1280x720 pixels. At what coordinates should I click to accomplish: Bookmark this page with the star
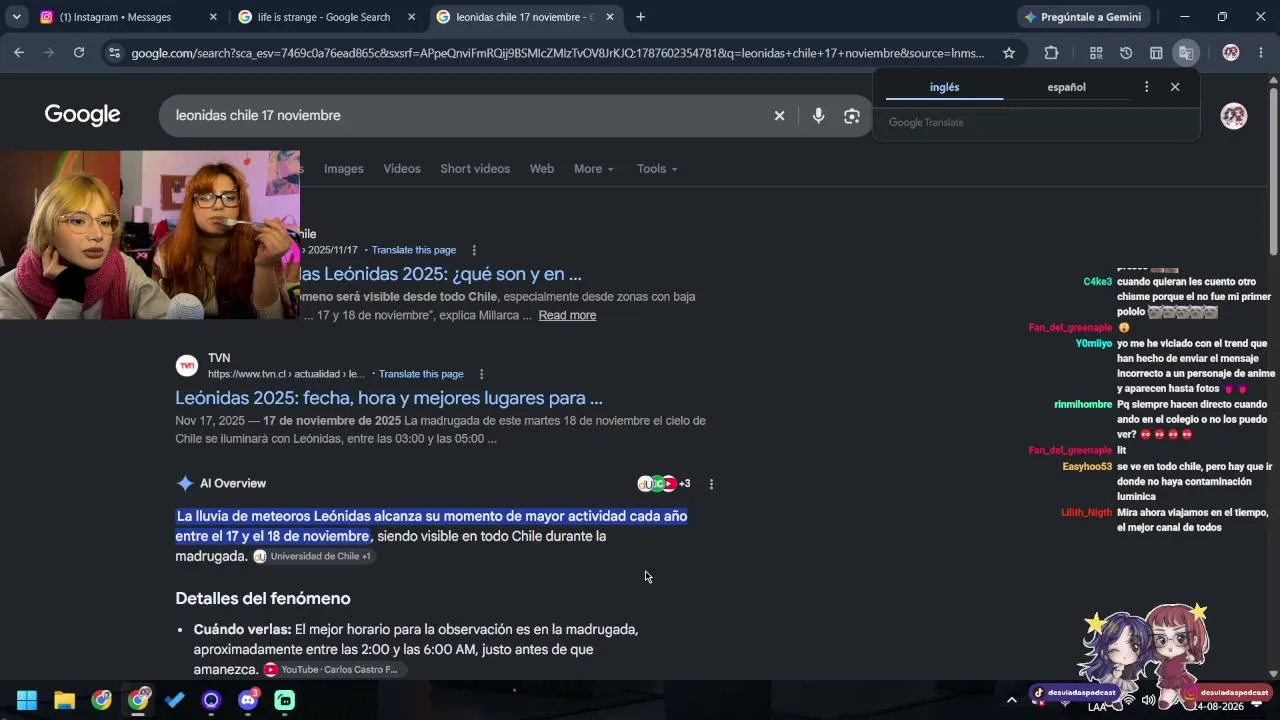click(x=1009, y=53)
